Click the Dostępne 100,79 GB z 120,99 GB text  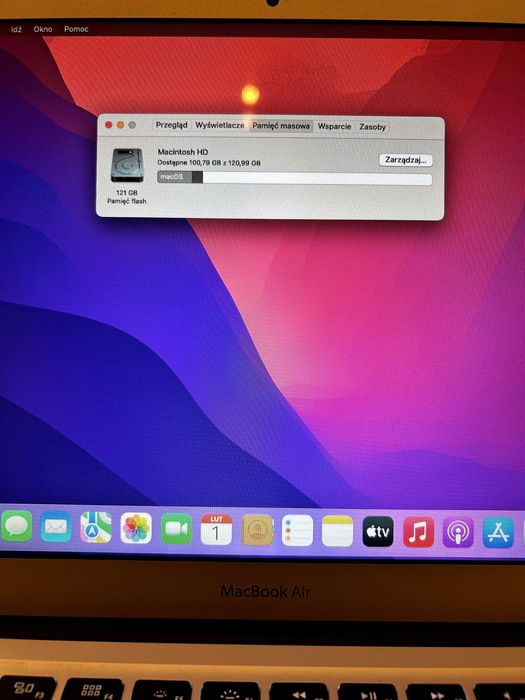[209, 163]
